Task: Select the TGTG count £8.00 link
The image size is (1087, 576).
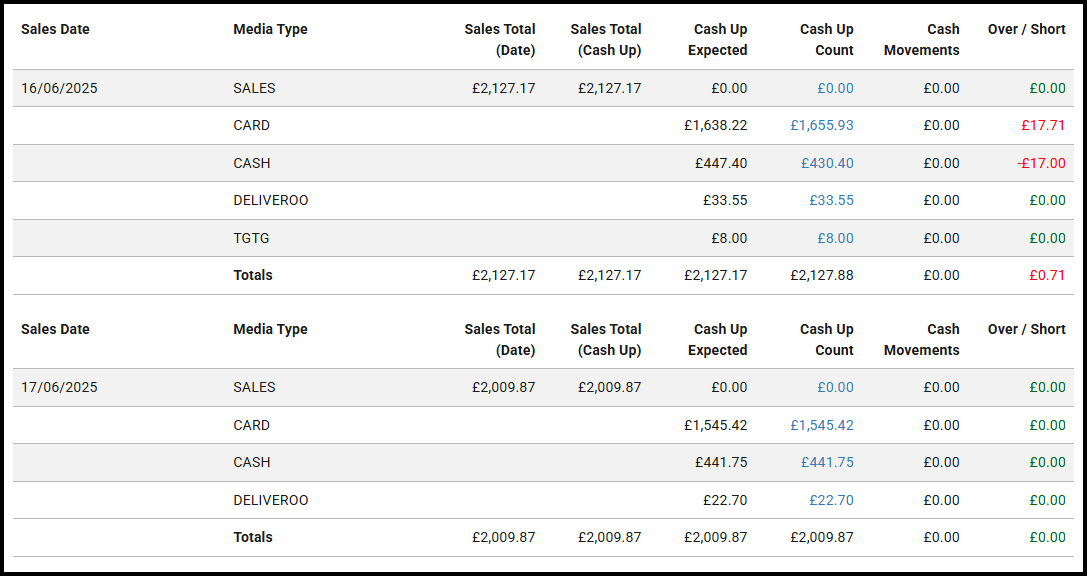Action: (835, 238)
